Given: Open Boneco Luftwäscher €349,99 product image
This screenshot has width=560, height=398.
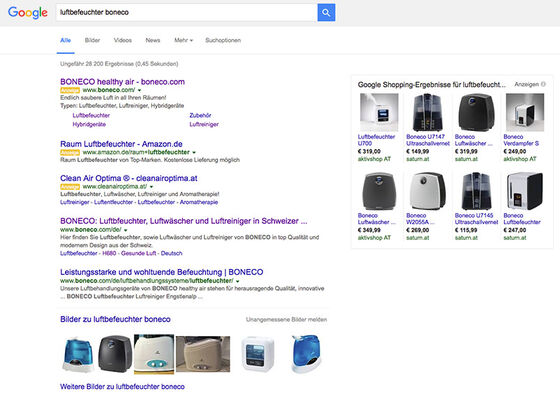Looking at the screenshot, I should [379, 191].
